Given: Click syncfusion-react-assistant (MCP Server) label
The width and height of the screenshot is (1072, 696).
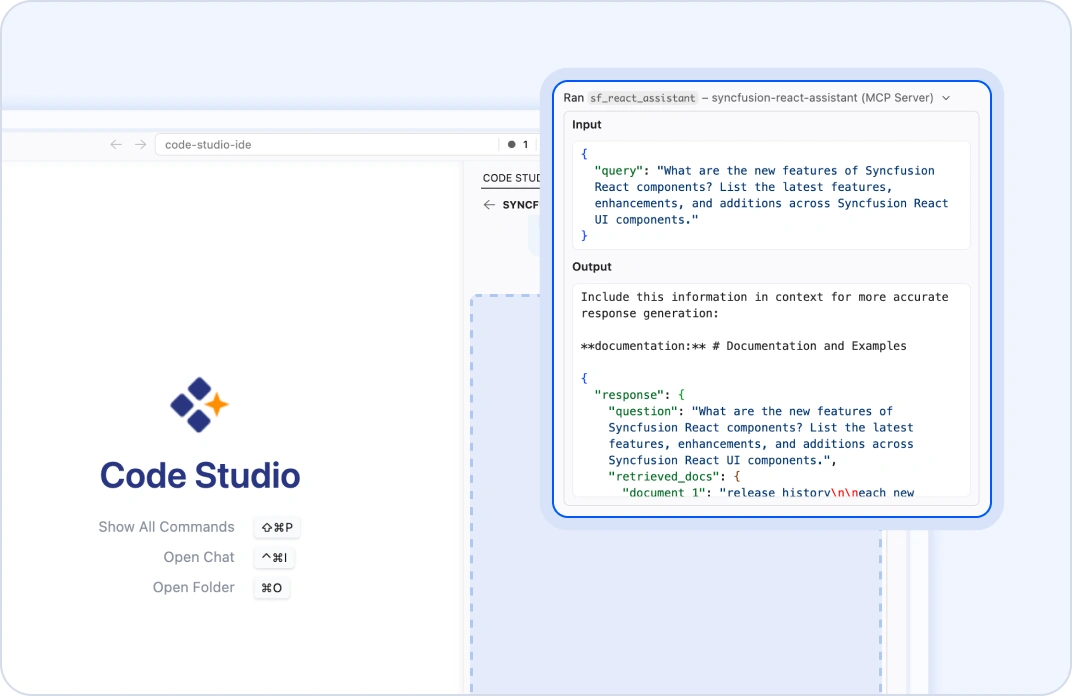Looking at the screenshot, I should pyautogui.click(x=822, y=98).
